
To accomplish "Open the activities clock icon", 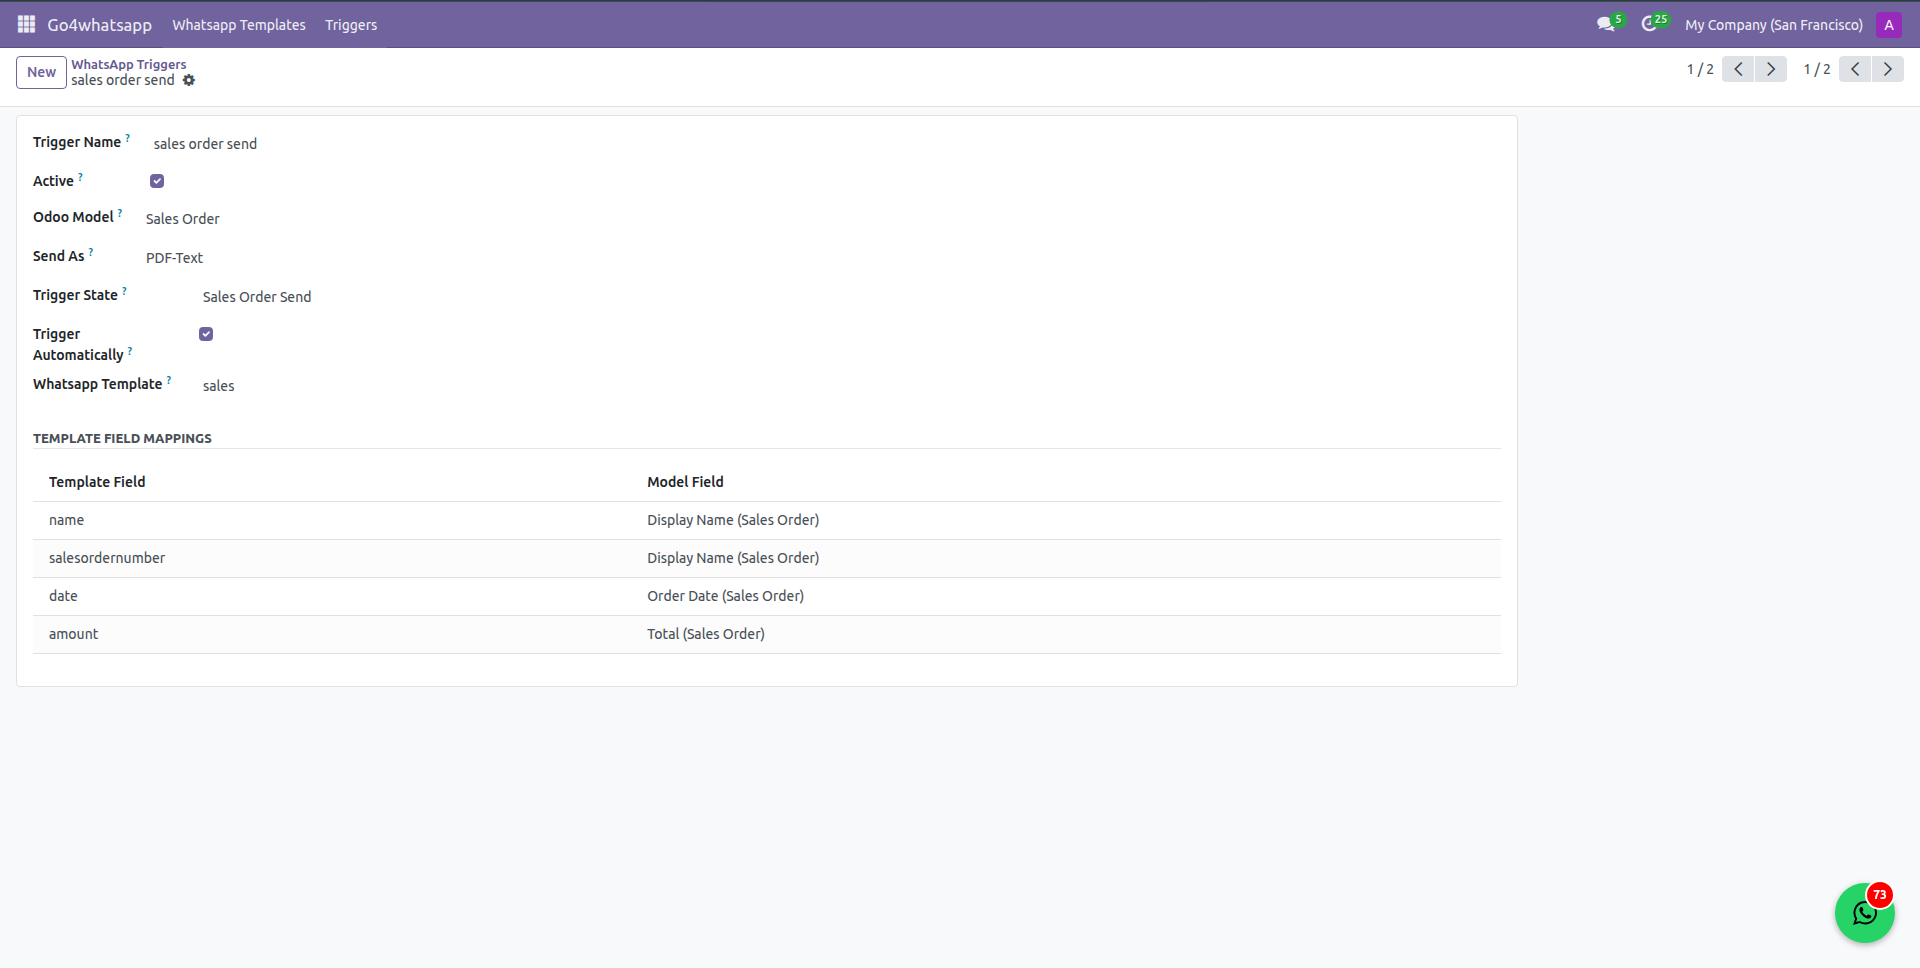I will point(1649,24).
